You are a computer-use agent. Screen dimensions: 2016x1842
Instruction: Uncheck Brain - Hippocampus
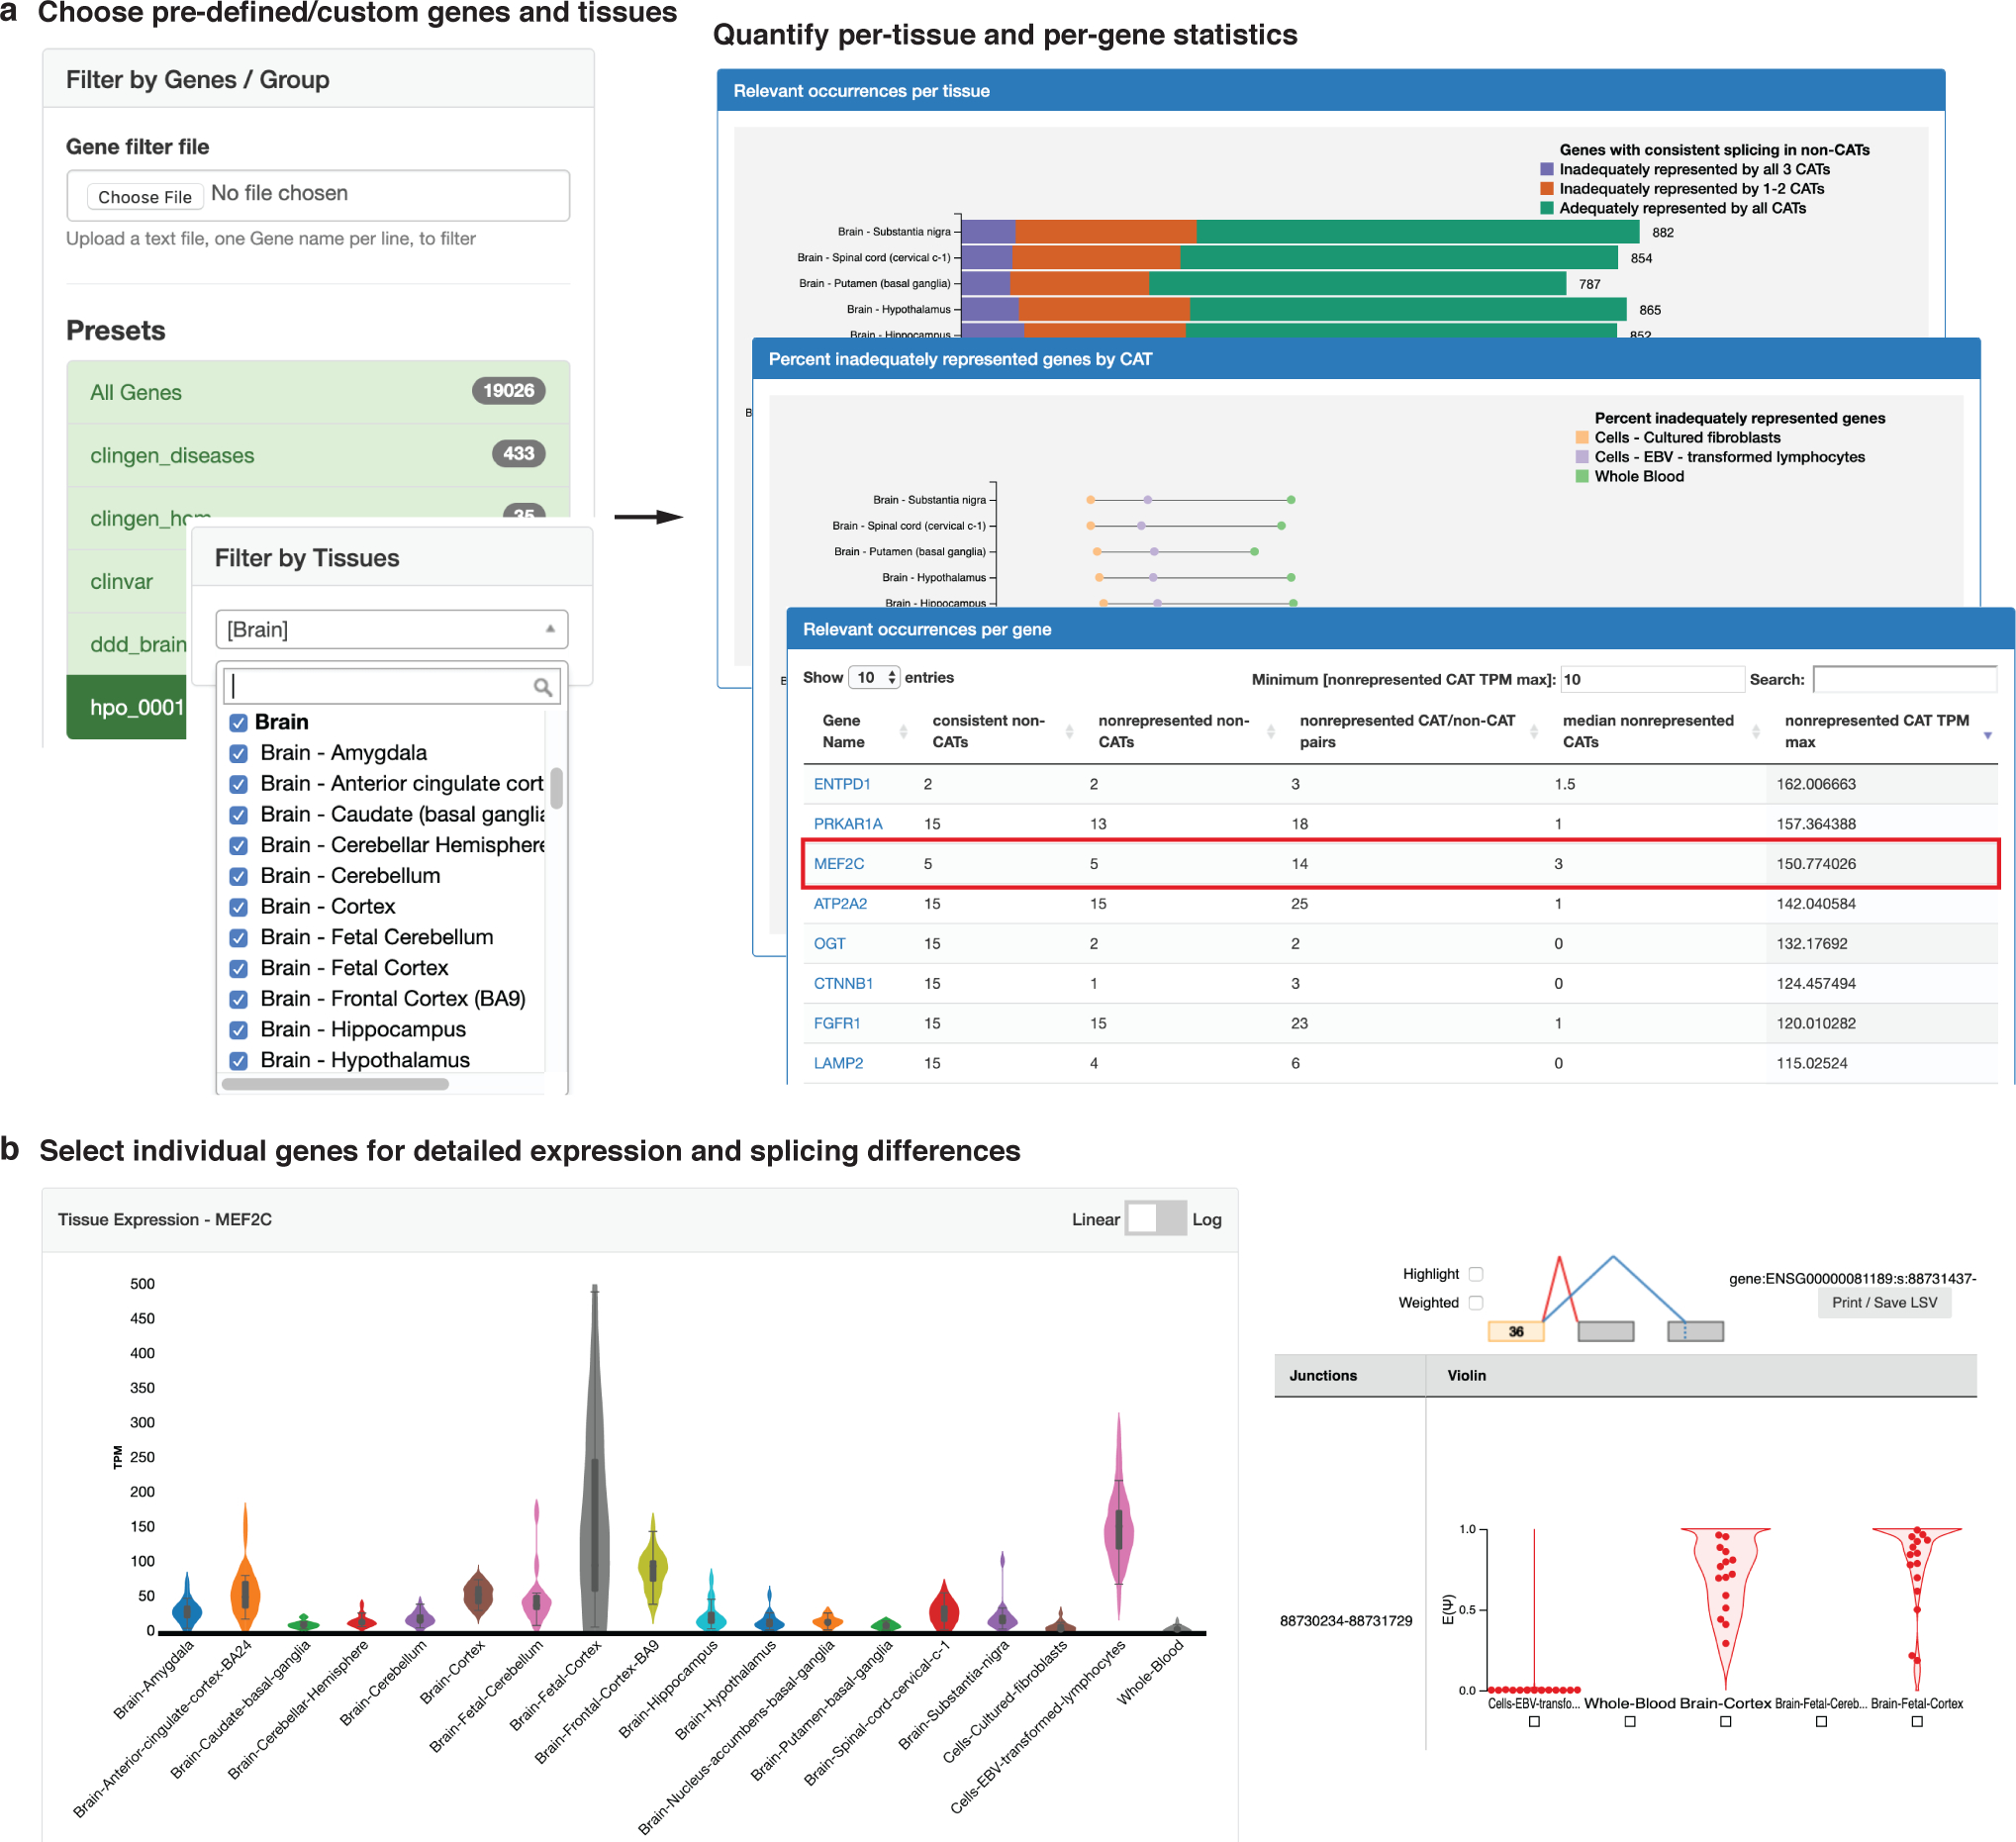pyautogui.click(x=238, y=1030)
